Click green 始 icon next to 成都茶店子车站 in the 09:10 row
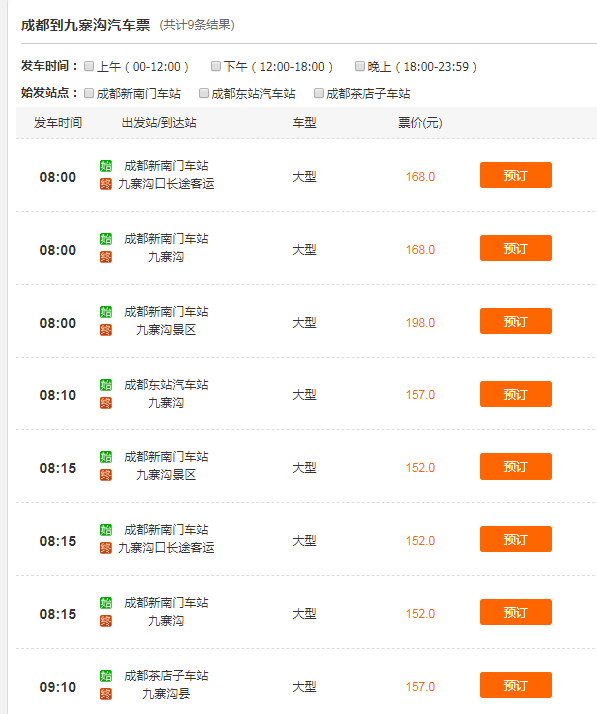 click(x=106, y=676)
